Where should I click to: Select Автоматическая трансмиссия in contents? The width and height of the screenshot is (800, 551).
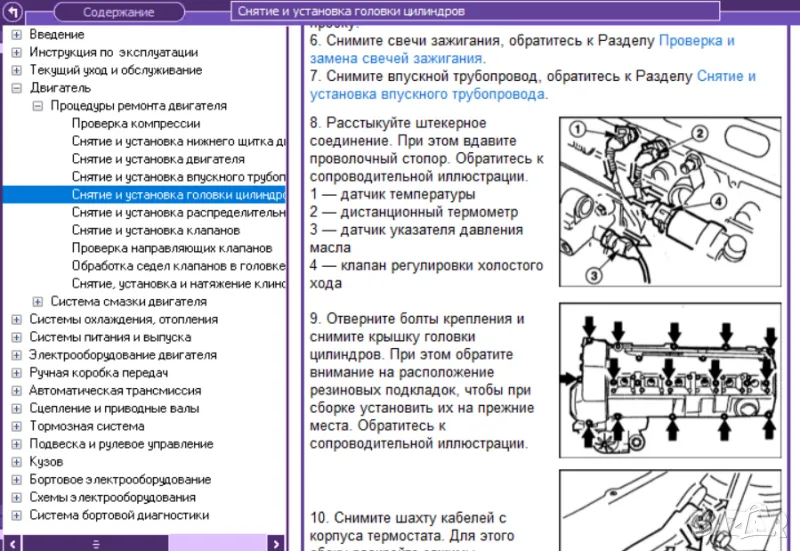pos(115,391)
